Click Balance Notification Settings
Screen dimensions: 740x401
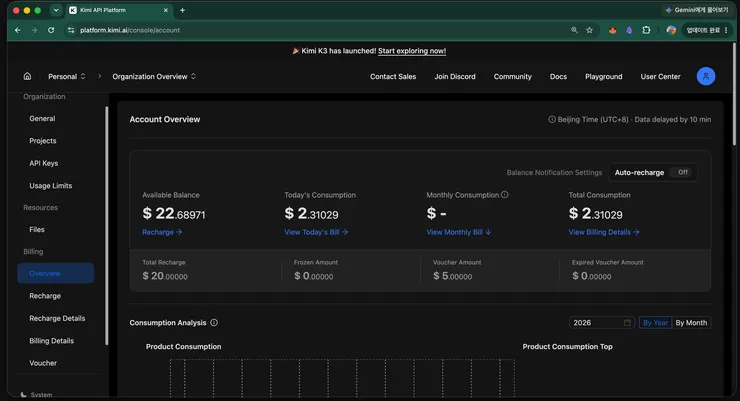554,173
